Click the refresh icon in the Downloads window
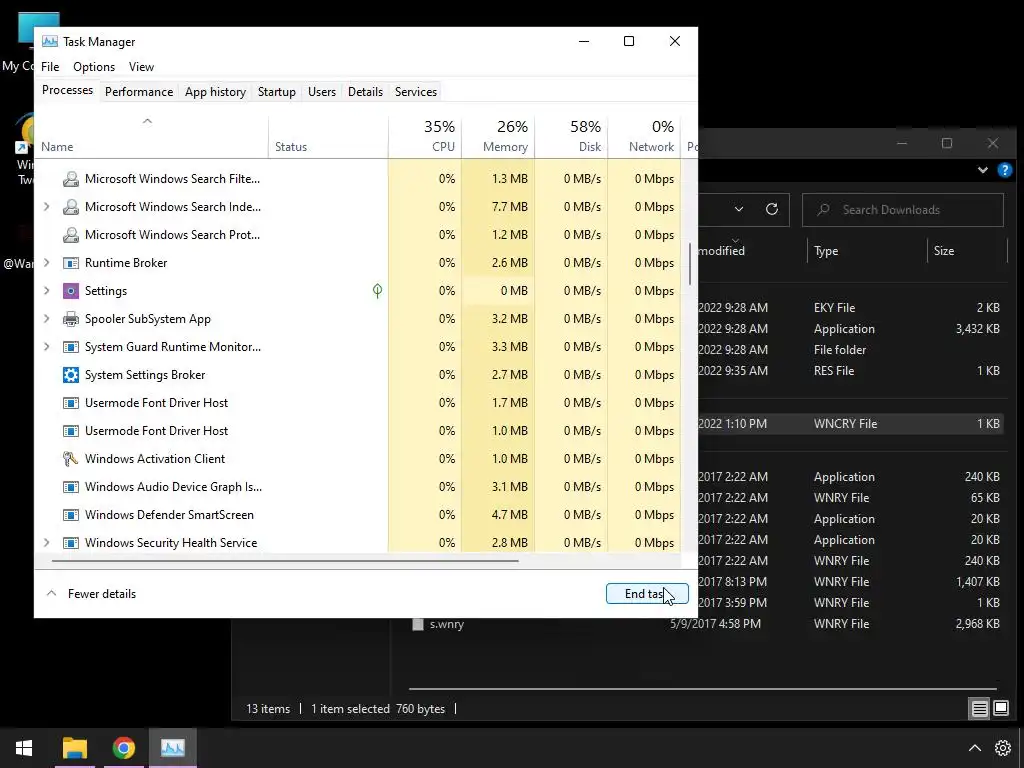 772,209
